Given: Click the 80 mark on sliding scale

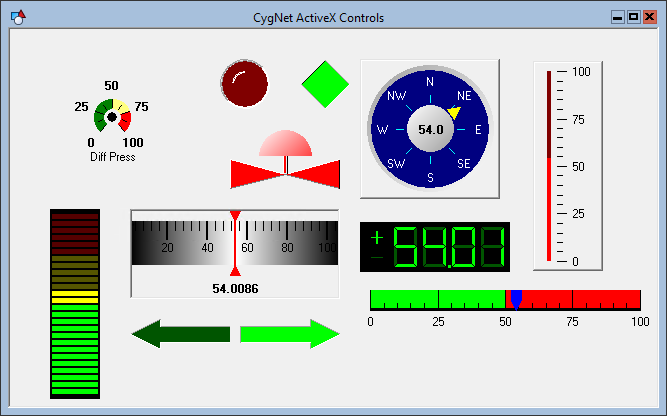Looking at the screenshot, I should click(287, 248).
